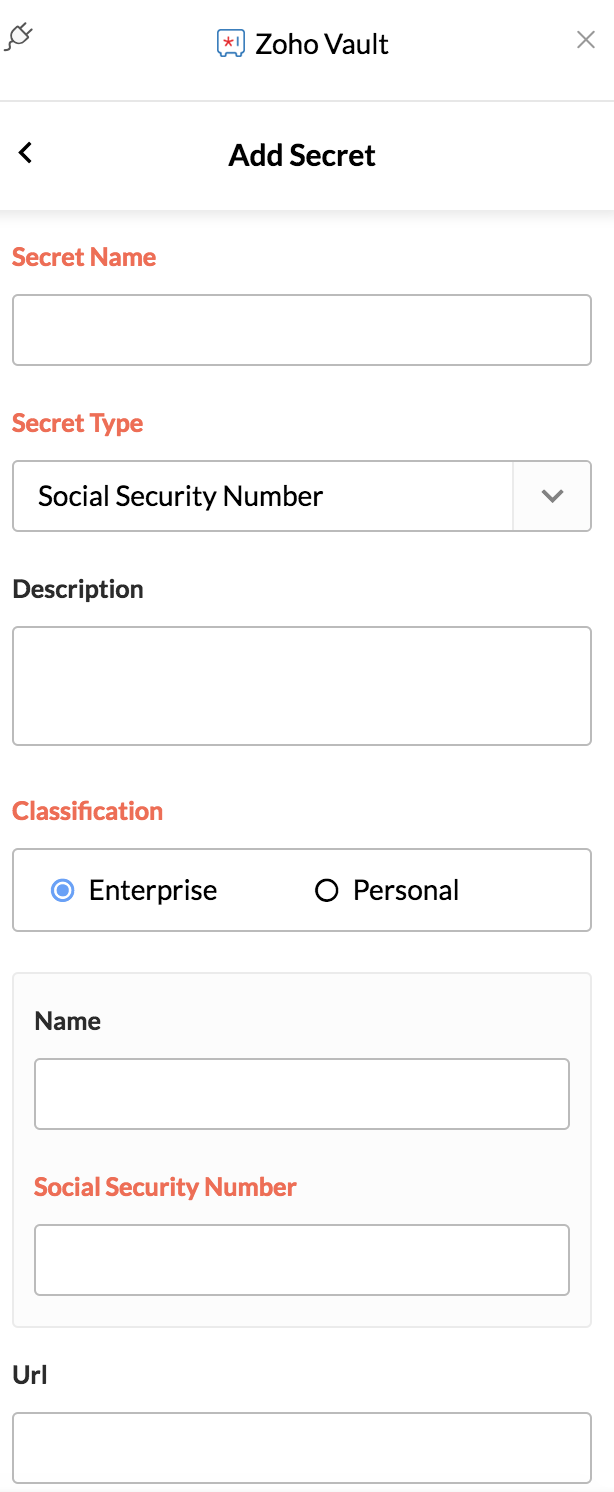Screen dimensions: 614x1492
Task: Click the Url field label
Action: (x=30, y=1375)
